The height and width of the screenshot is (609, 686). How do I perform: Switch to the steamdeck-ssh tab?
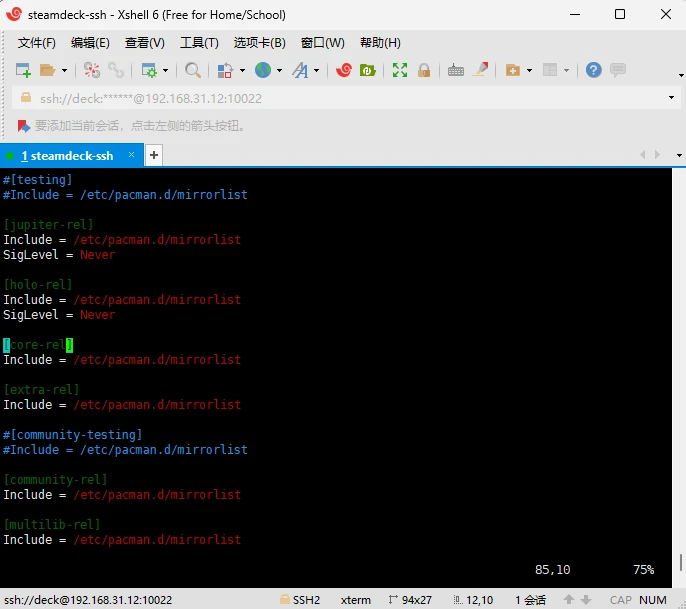tap(67, 156)
